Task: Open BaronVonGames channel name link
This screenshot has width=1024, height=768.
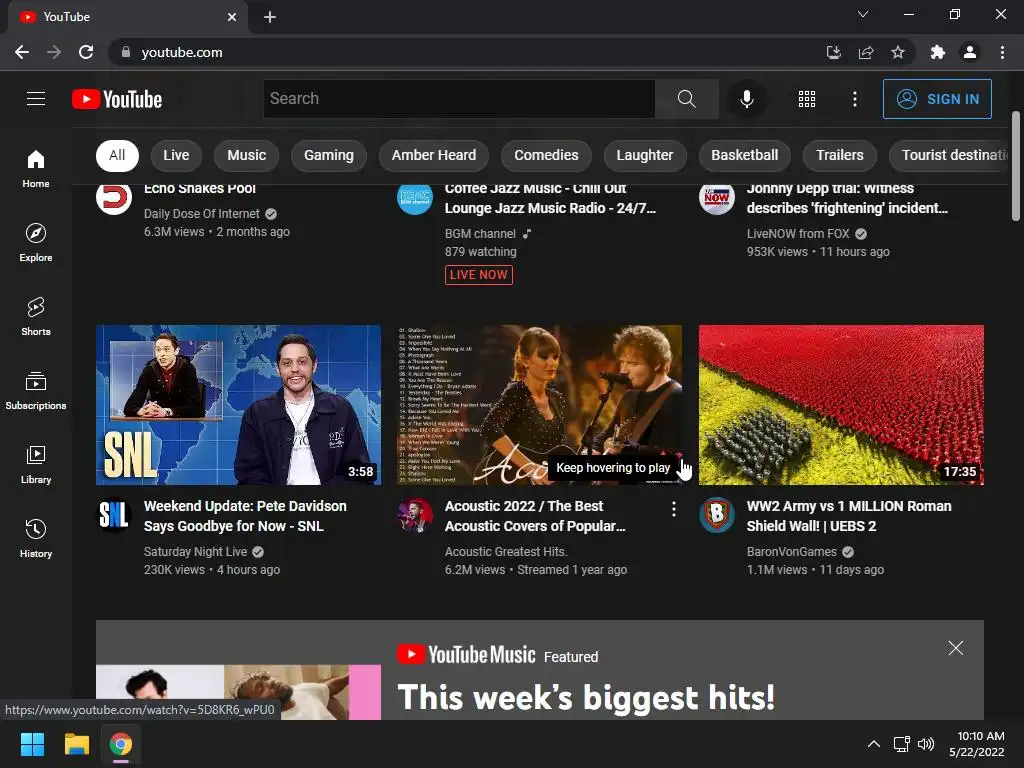Action: point(792,552)
